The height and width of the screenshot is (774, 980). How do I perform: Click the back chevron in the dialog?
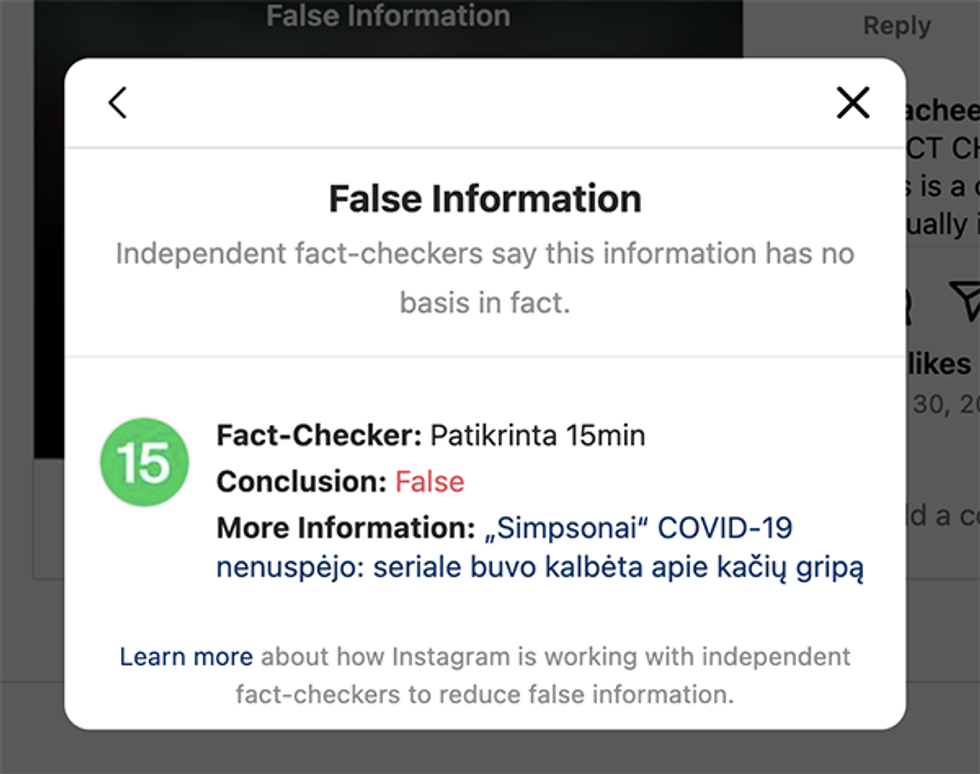coord(118,102)
